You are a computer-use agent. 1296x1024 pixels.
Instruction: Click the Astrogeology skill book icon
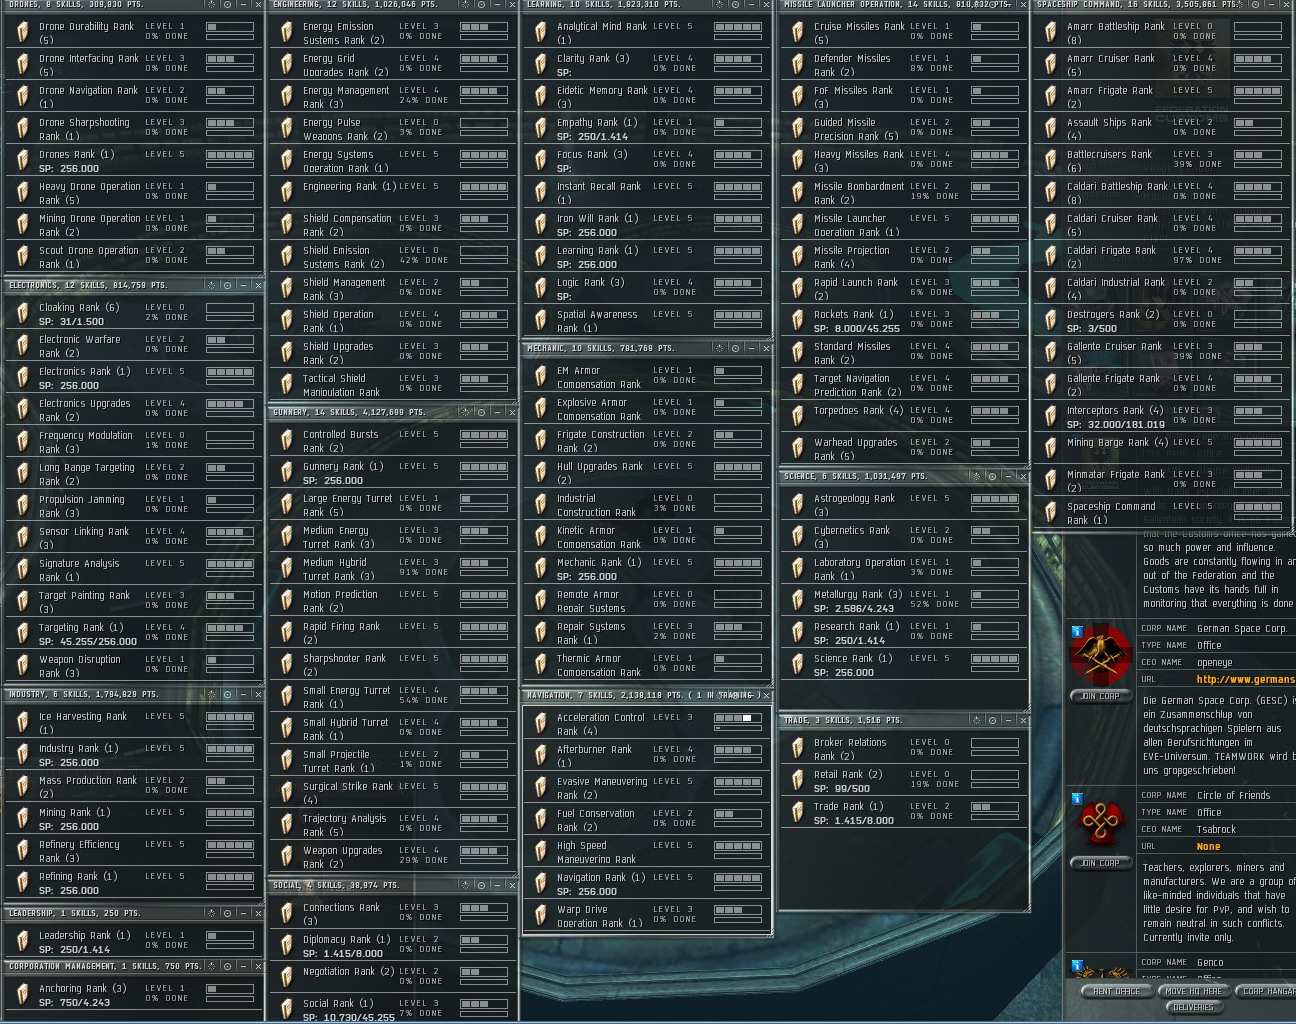pyautogui.click(x=798, y=505)
